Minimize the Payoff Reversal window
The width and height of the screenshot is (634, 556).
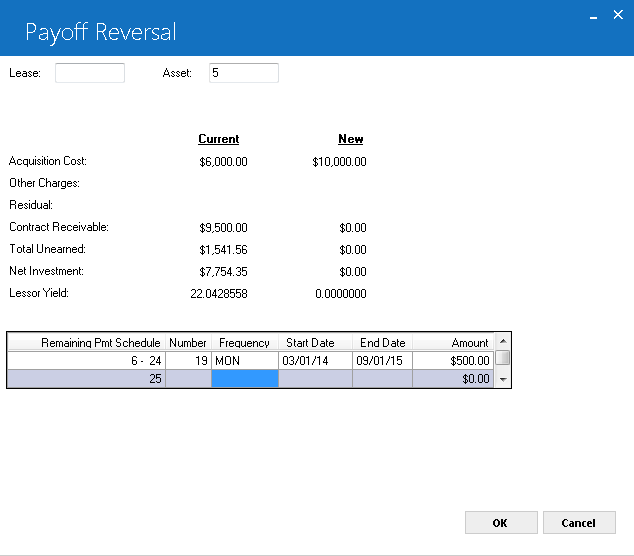pyautogui.click(x=593, y=16)
